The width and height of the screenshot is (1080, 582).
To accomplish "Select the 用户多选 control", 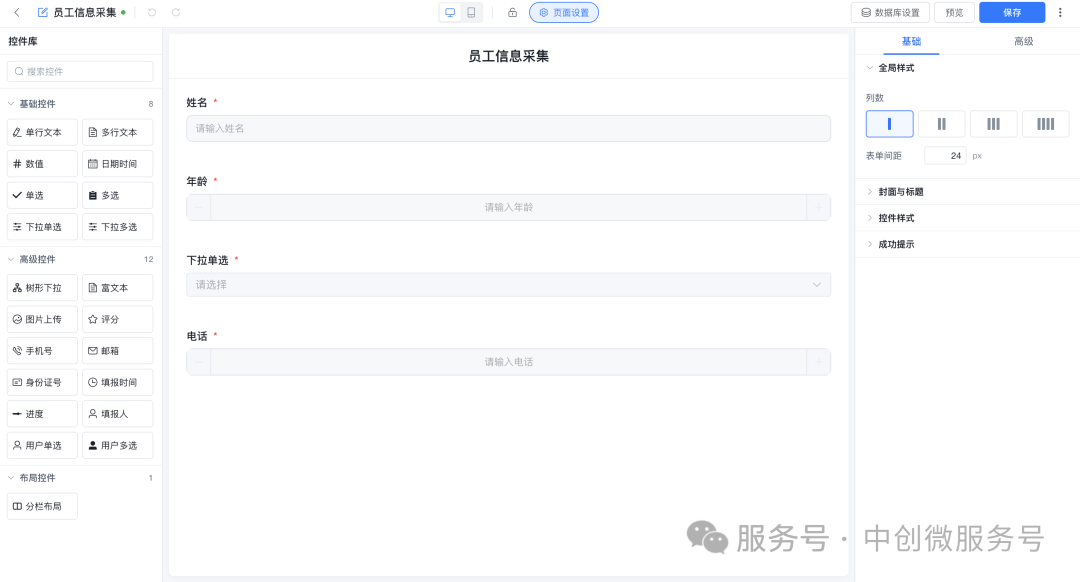I will click(118, 446).
